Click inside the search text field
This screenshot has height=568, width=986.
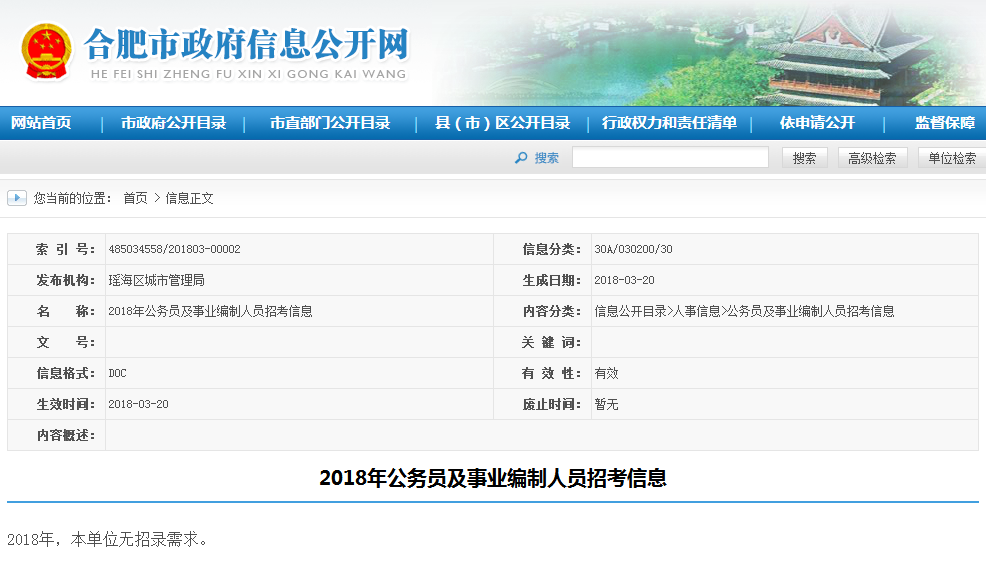pos(670,157)
